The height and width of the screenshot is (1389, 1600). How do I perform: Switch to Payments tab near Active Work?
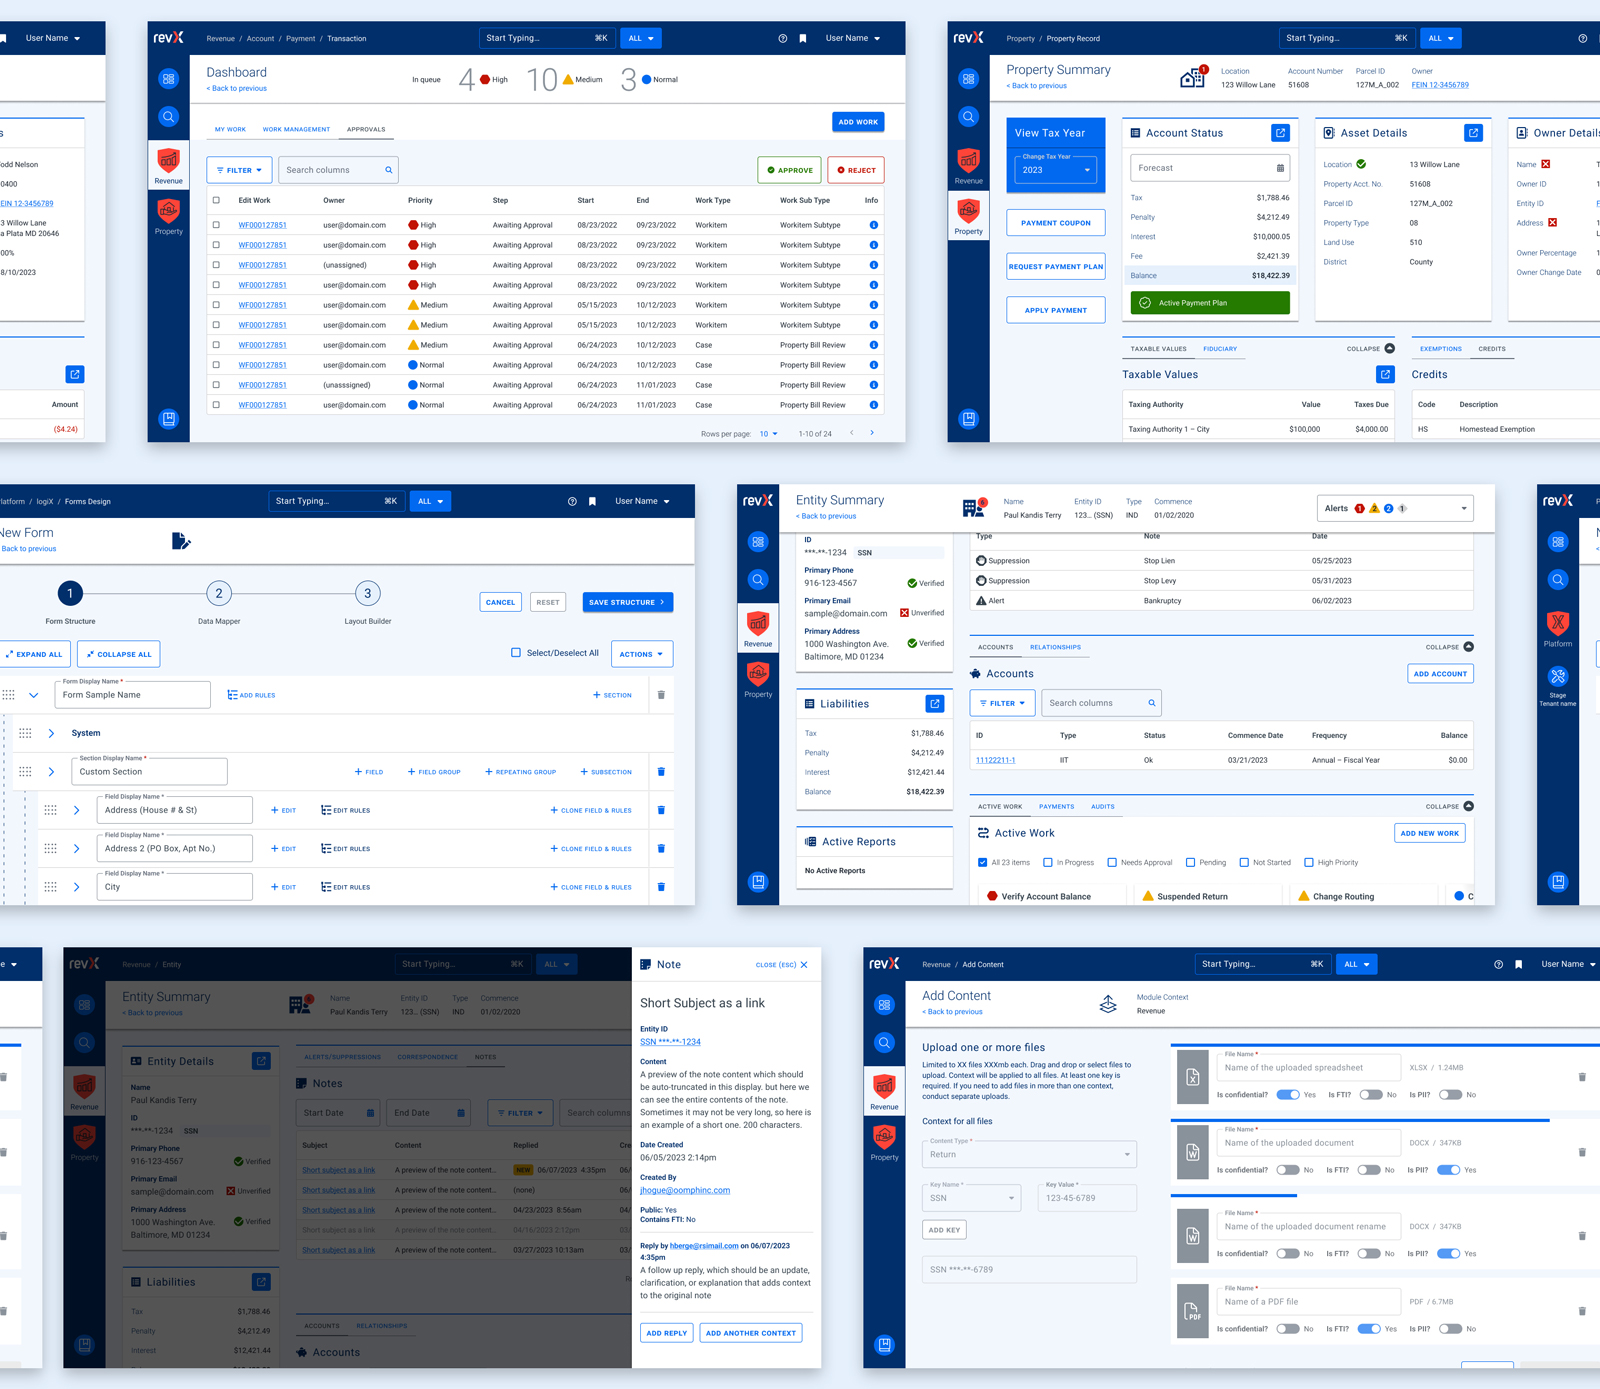(1056, 806)
